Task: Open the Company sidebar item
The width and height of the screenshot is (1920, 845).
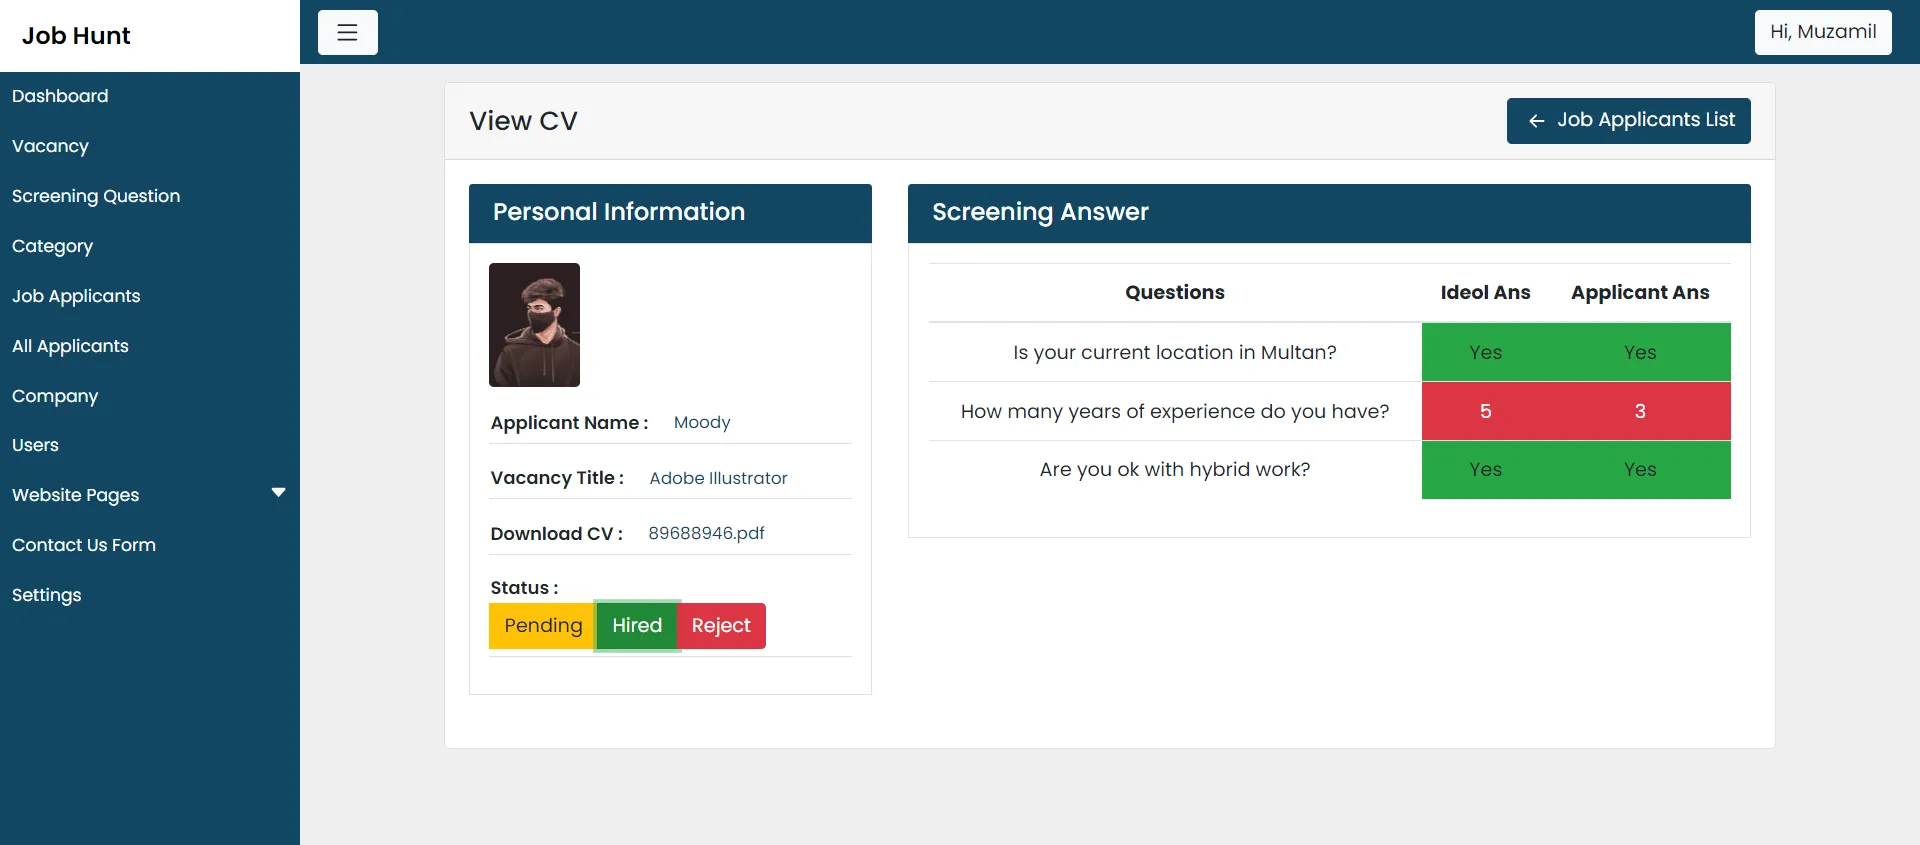Action: (x=55, y=396)
